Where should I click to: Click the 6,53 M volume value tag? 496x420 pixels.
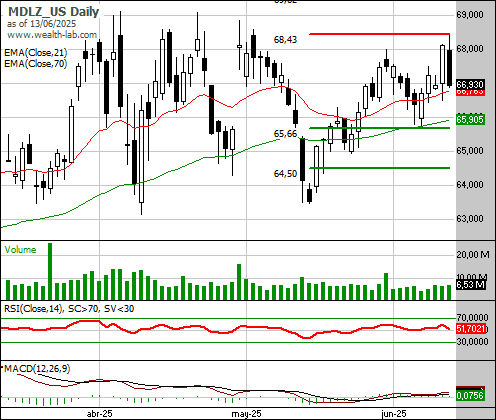[470, 285]
